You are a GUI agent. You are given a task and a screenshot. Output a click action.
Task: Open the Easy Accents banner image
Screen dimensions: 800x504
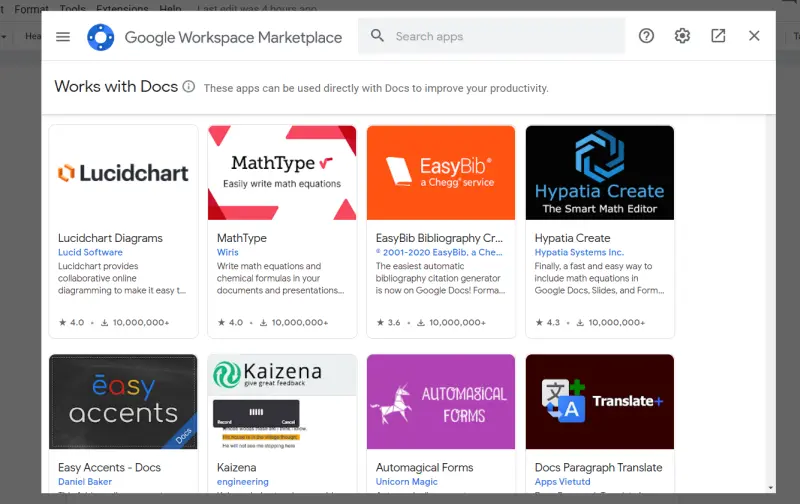123,402
